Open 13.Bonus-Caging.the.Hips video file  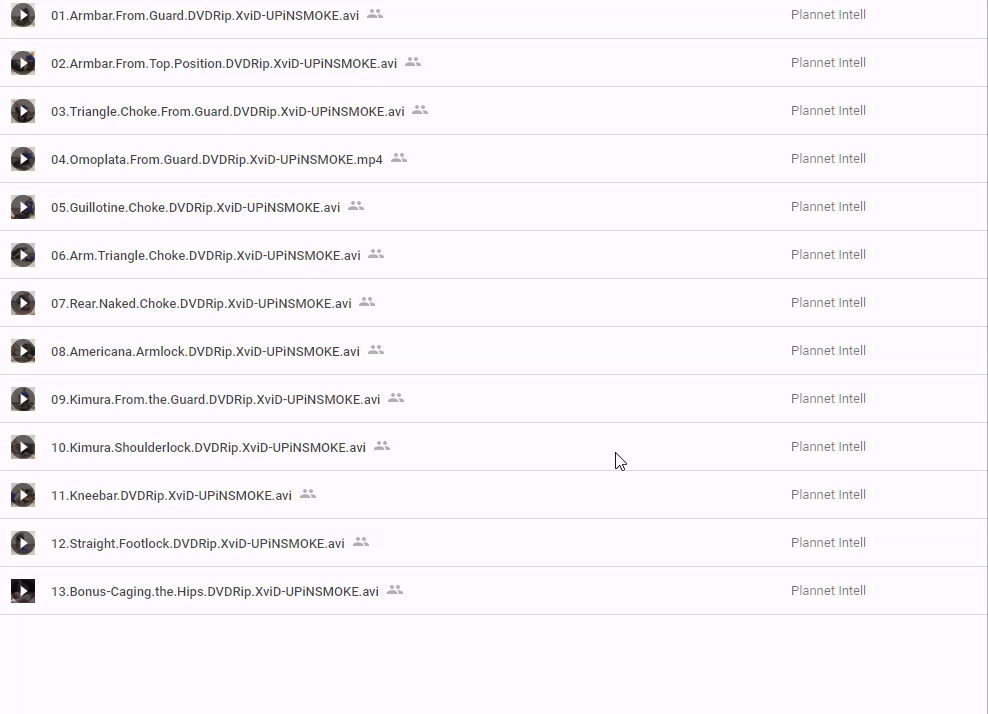point(214,591)
